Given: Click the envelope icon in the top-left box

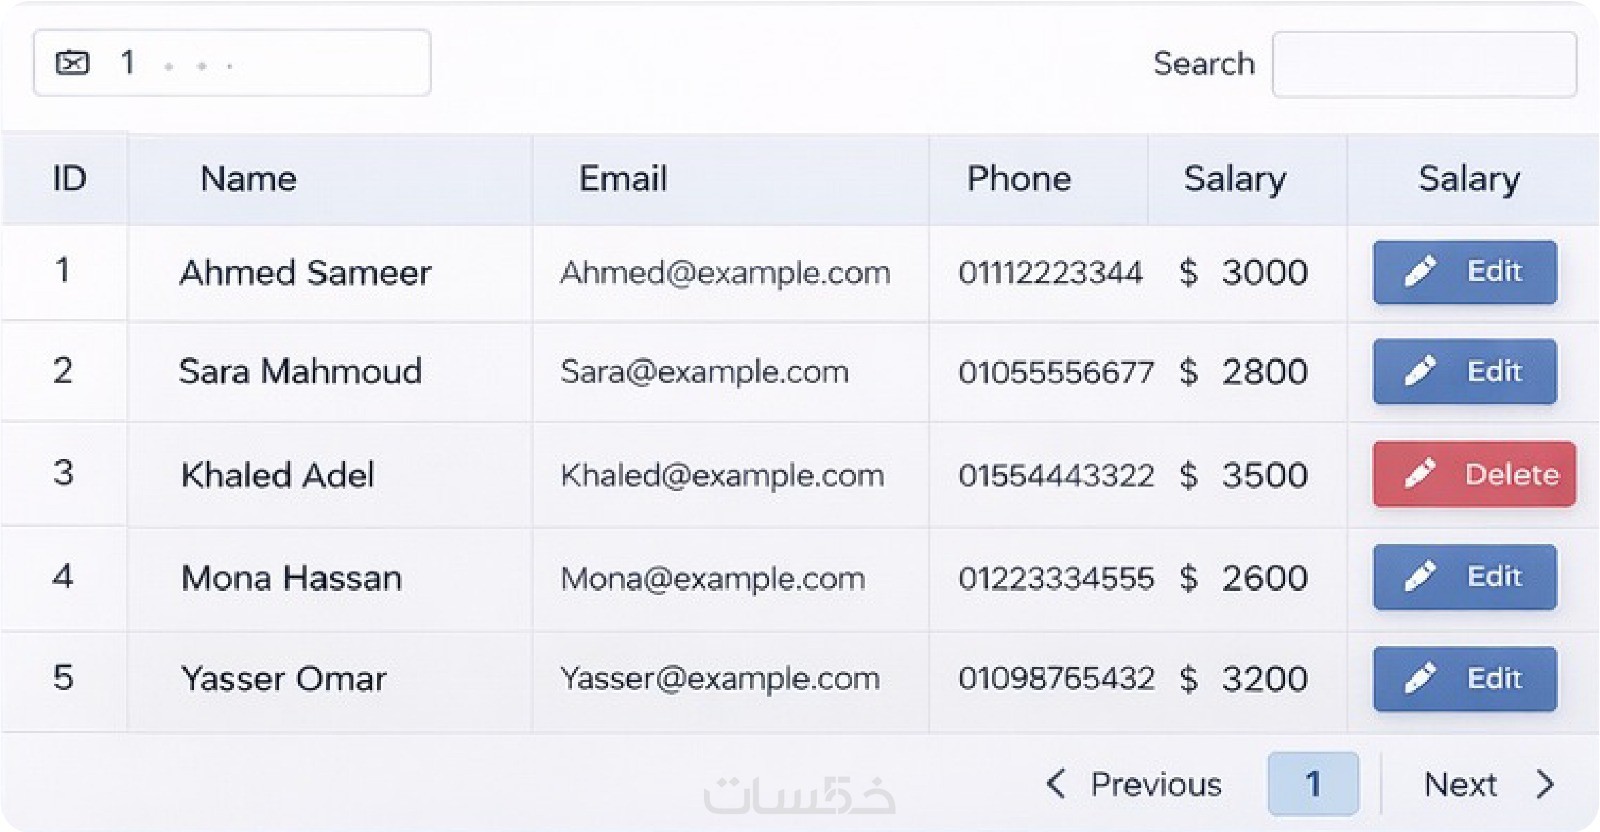Looking at the screenshot, I should point(72,64).
